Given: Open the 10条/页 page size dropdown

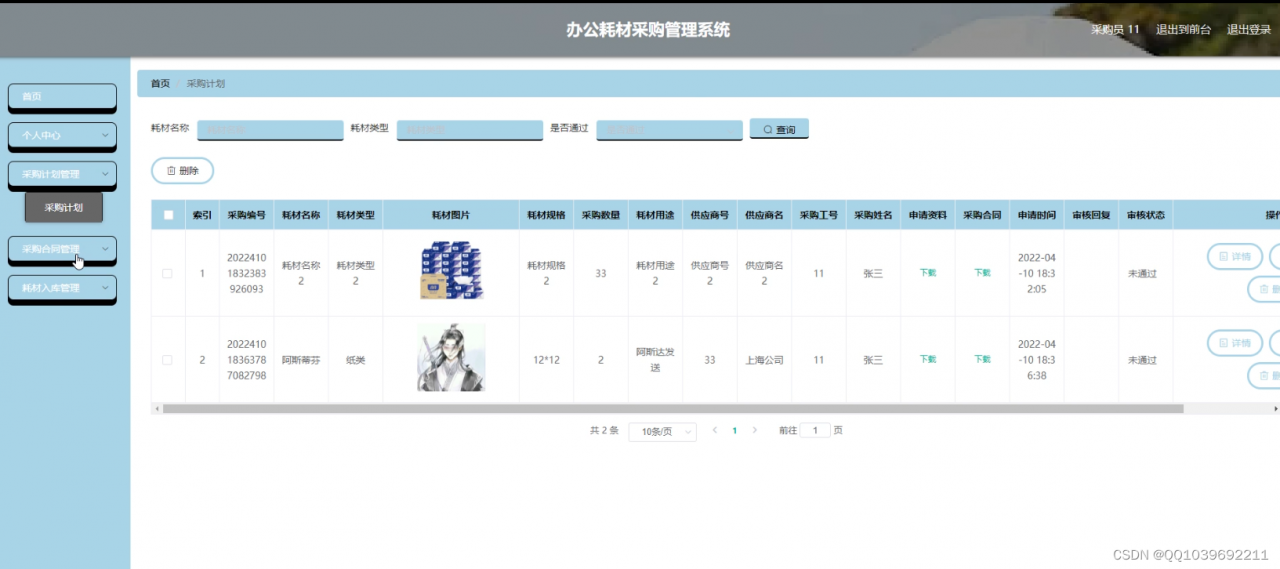Looking at the screenshot, I should 662,431.
